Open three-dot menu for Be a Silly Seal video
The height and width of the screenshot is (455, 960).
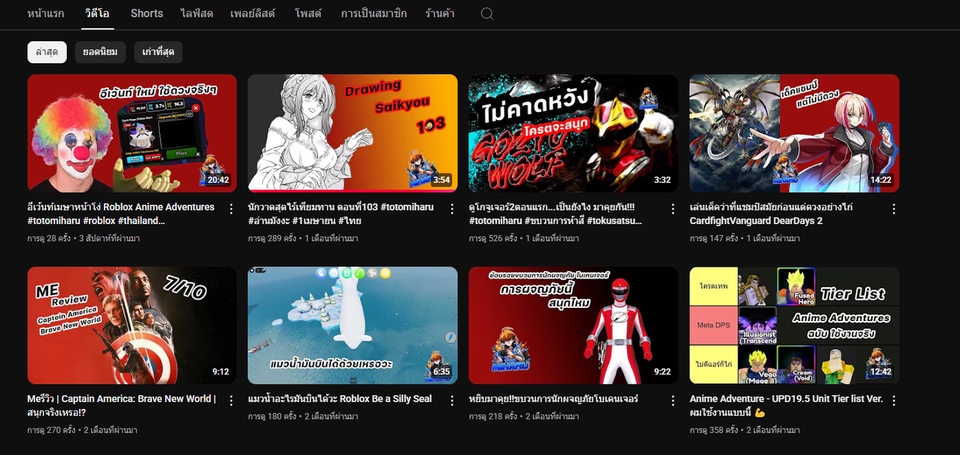(452, 400)
